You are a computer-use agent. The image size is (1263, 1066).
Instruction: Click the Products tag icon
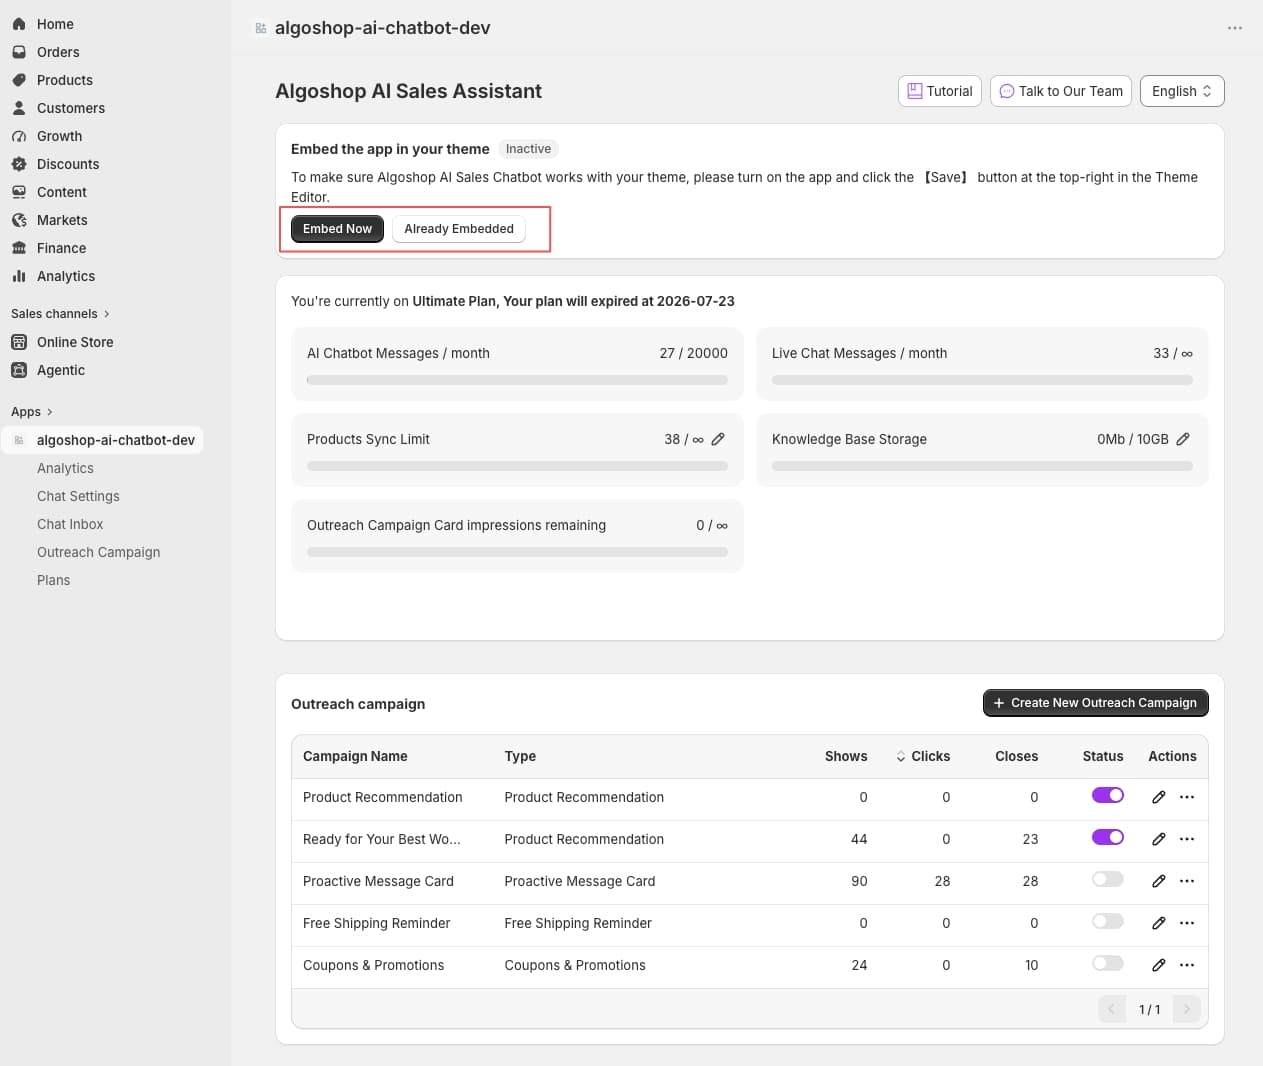pos(19,80)
